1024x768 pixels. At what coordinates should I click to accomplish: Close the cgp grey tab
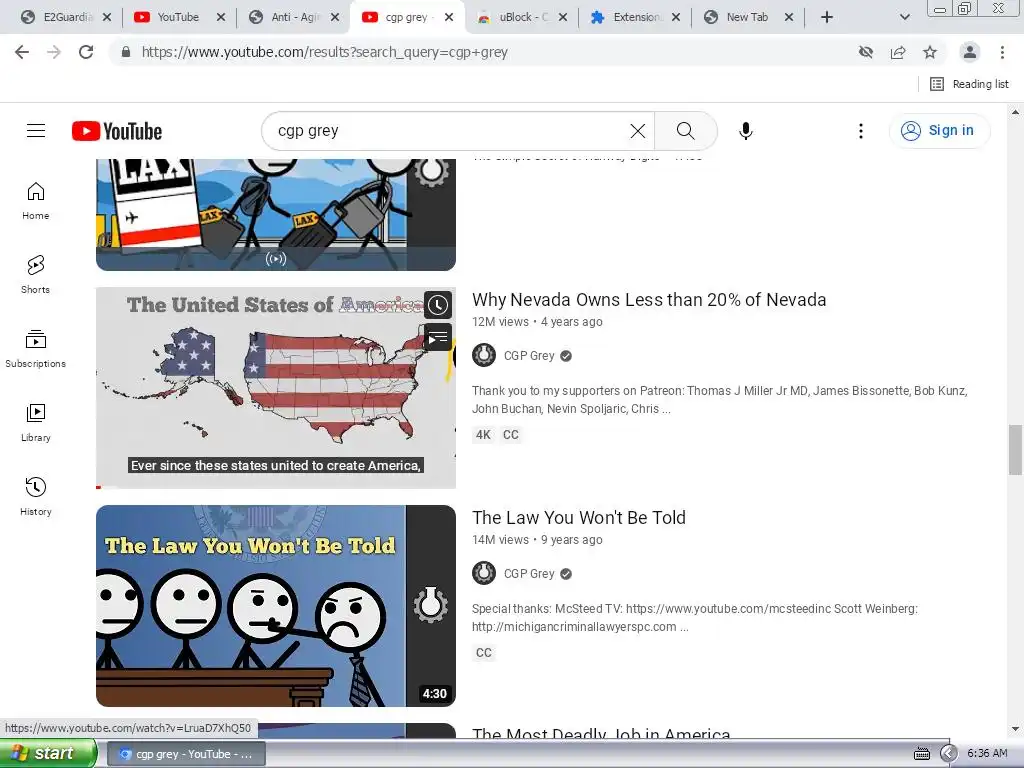tap(449, 17)
